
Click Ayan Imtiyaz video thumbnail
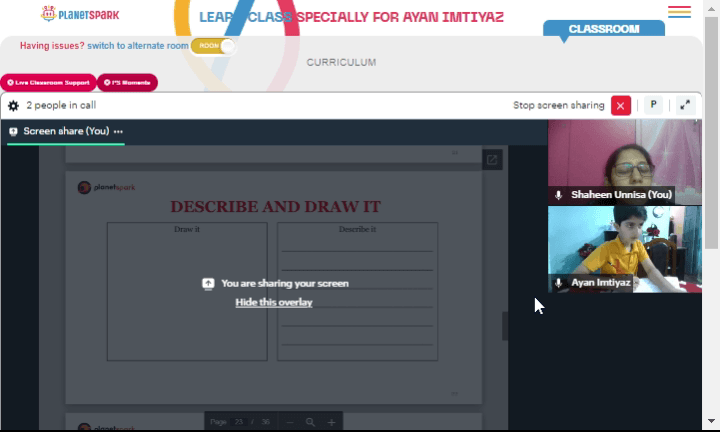pos(624,249)
